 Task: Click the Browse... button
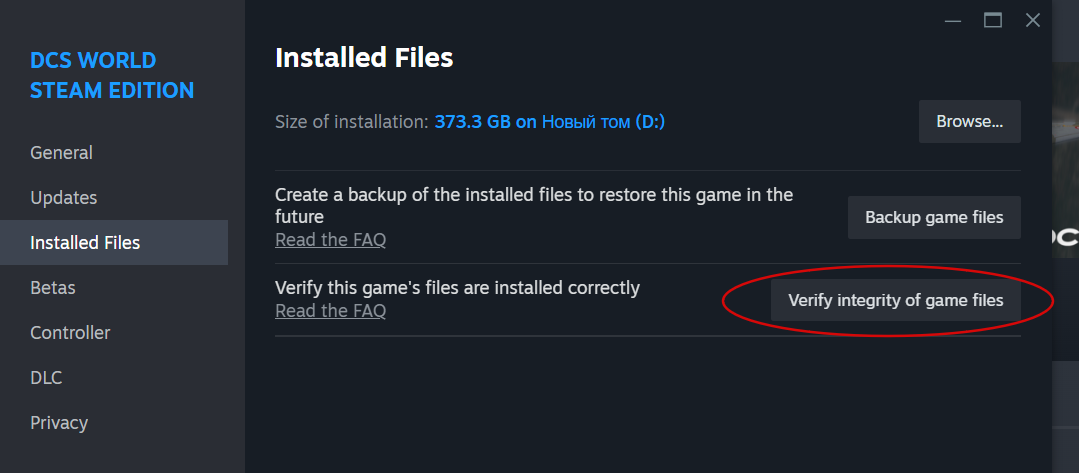coord(969,122)
